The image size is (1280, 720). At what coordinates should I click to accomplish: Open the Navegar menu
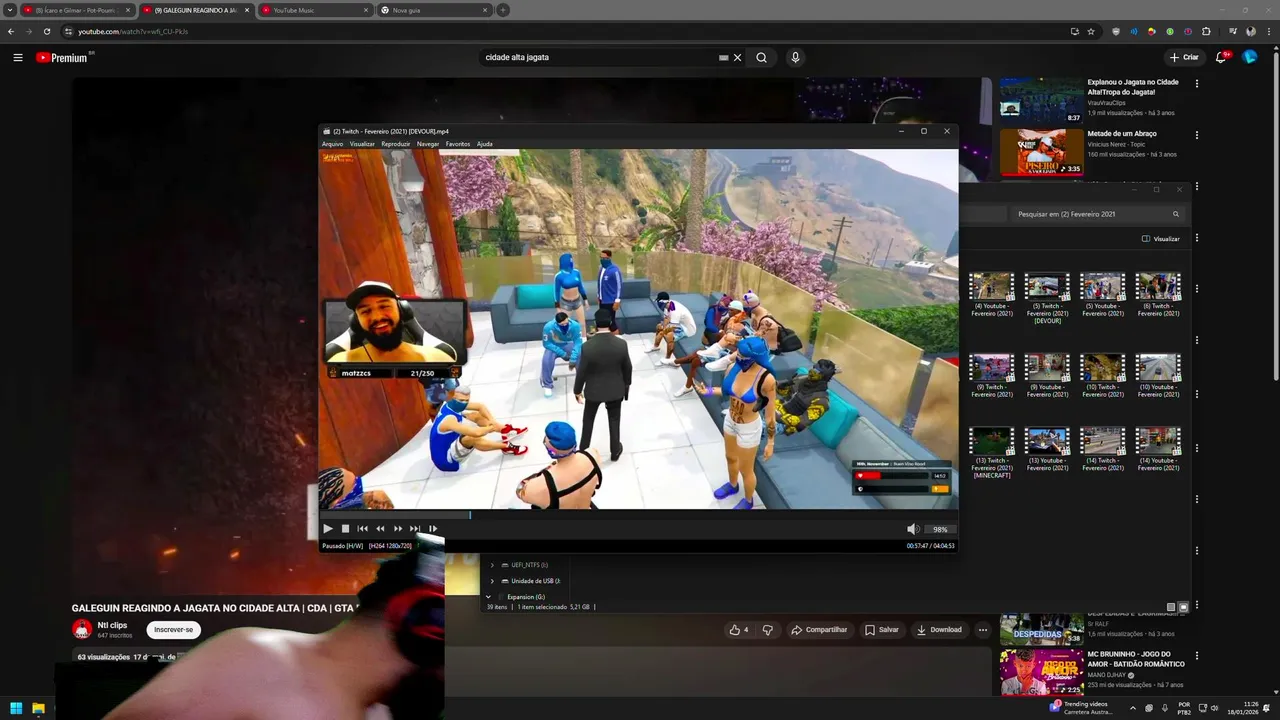click(x=428, y=144)
